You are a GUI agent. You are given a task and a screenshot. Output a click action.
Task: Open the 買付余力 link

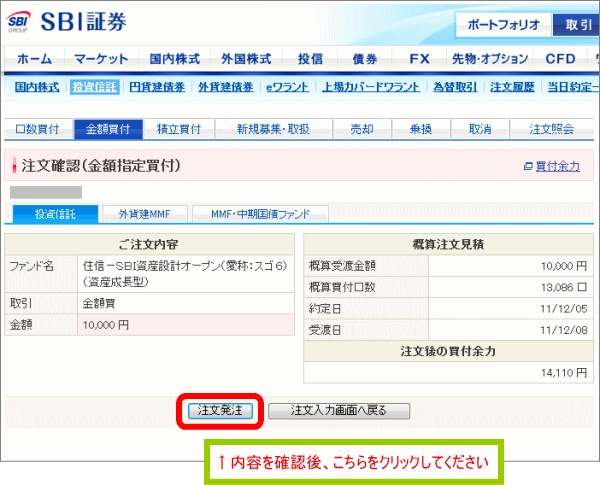click(558, 167)
